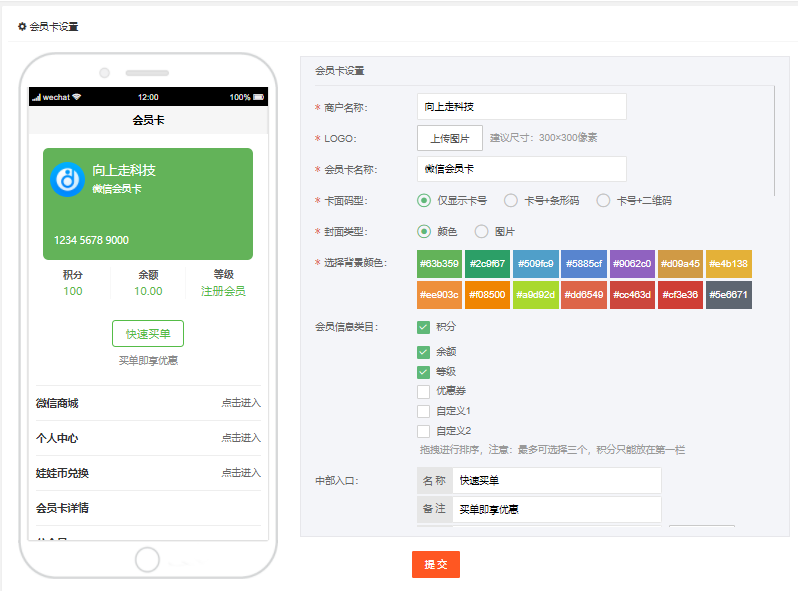The image size is (798, 591).
Task: Tap the 快速买单 button in the preview
Action: (x=148, y=334)
